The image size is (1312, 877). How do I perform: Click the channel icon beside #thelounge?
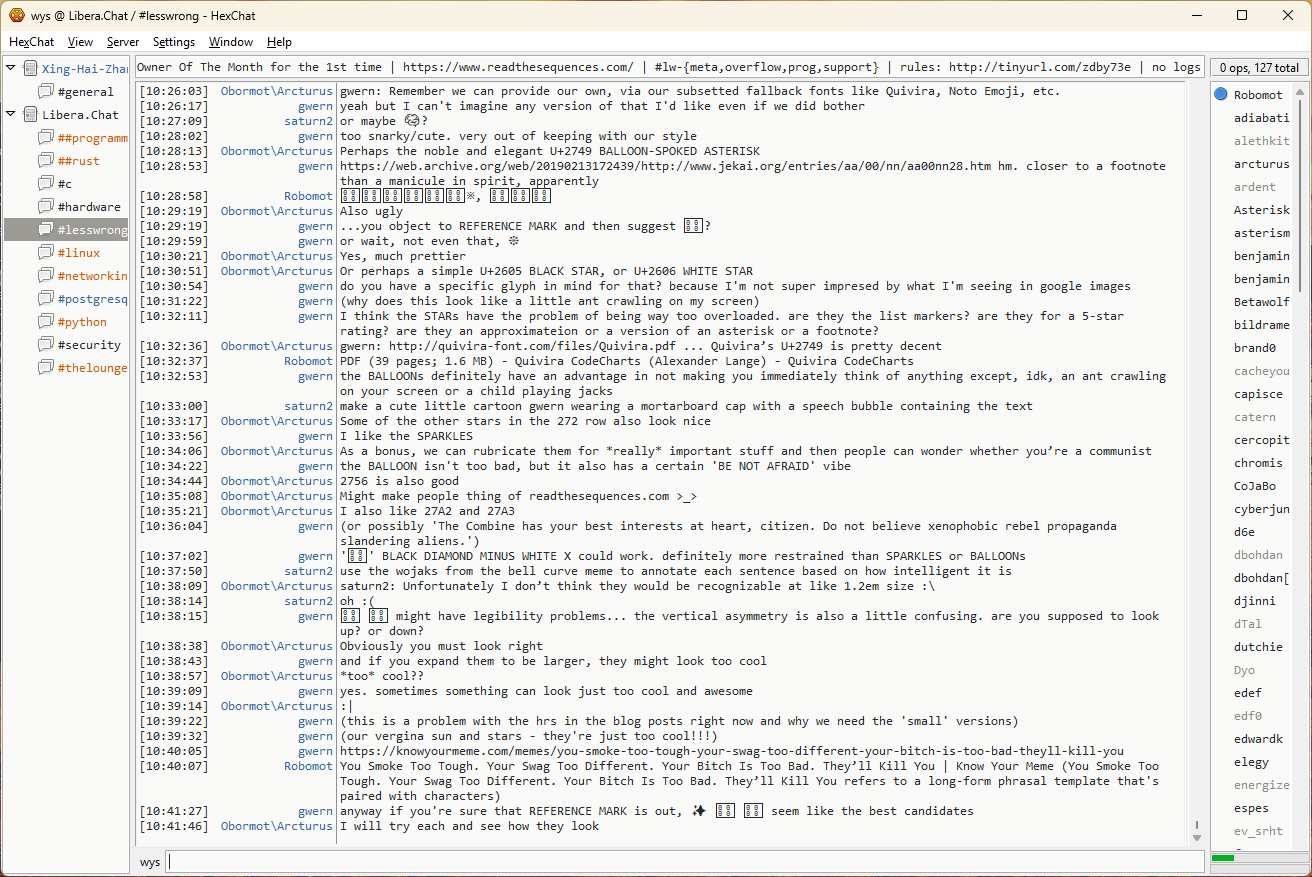point(46,368)
